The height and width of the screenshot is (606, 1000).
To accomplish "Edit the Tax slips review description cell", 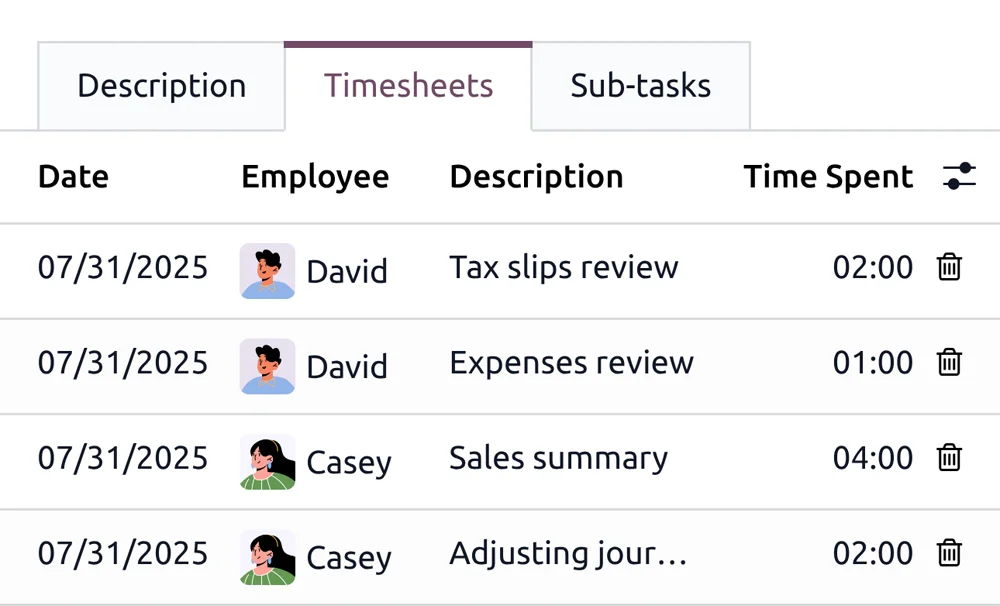I will pyautogui.click(x=564, y=267).
